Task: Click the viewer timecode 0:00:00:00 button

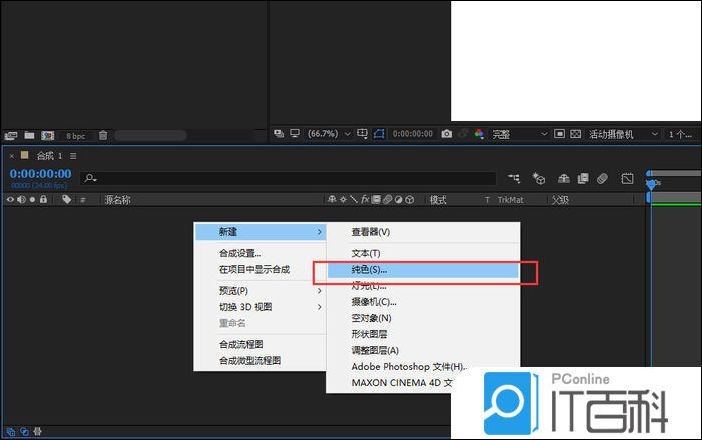Action: point(413,134)
